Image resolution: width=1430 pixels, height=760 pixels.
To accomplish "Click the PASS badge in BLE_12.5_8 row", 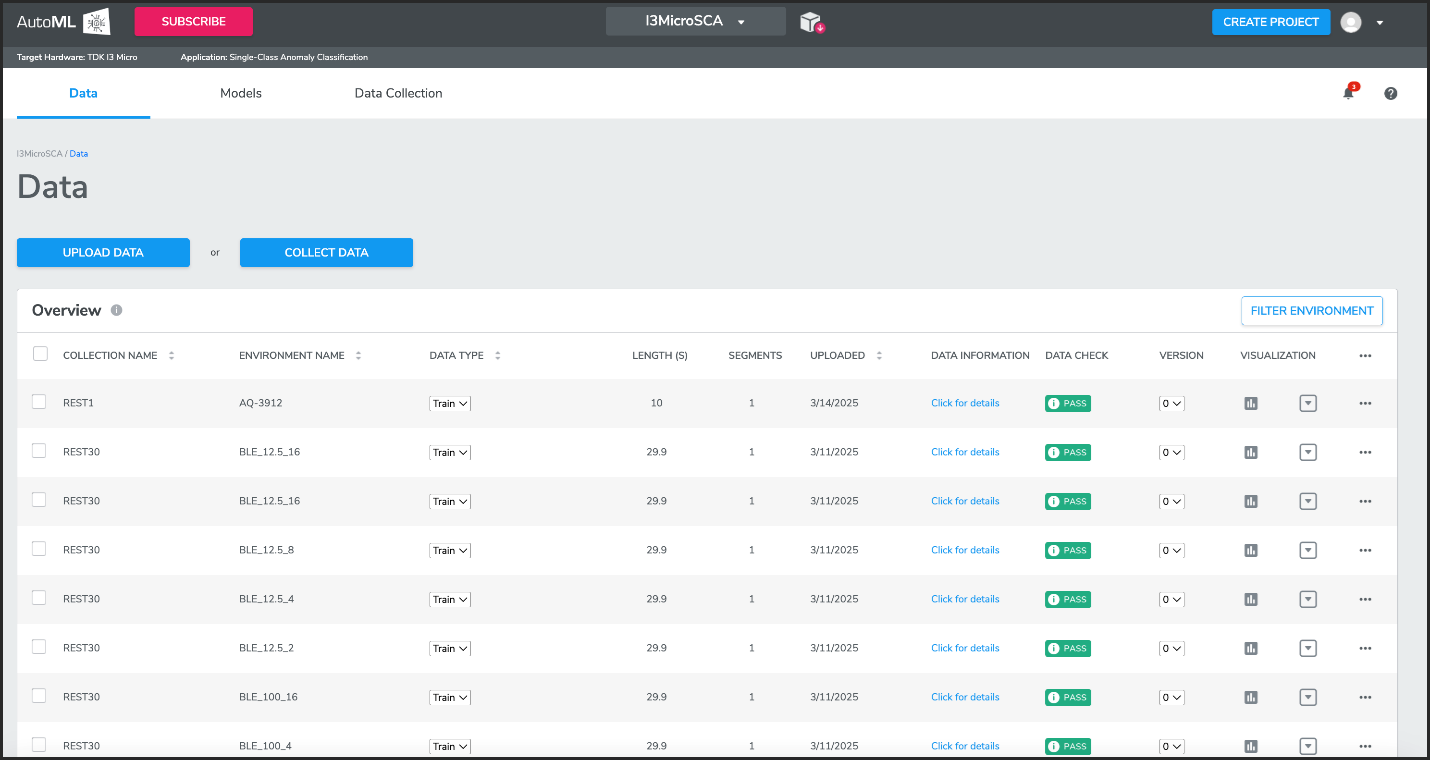I will click(1068, 550).
